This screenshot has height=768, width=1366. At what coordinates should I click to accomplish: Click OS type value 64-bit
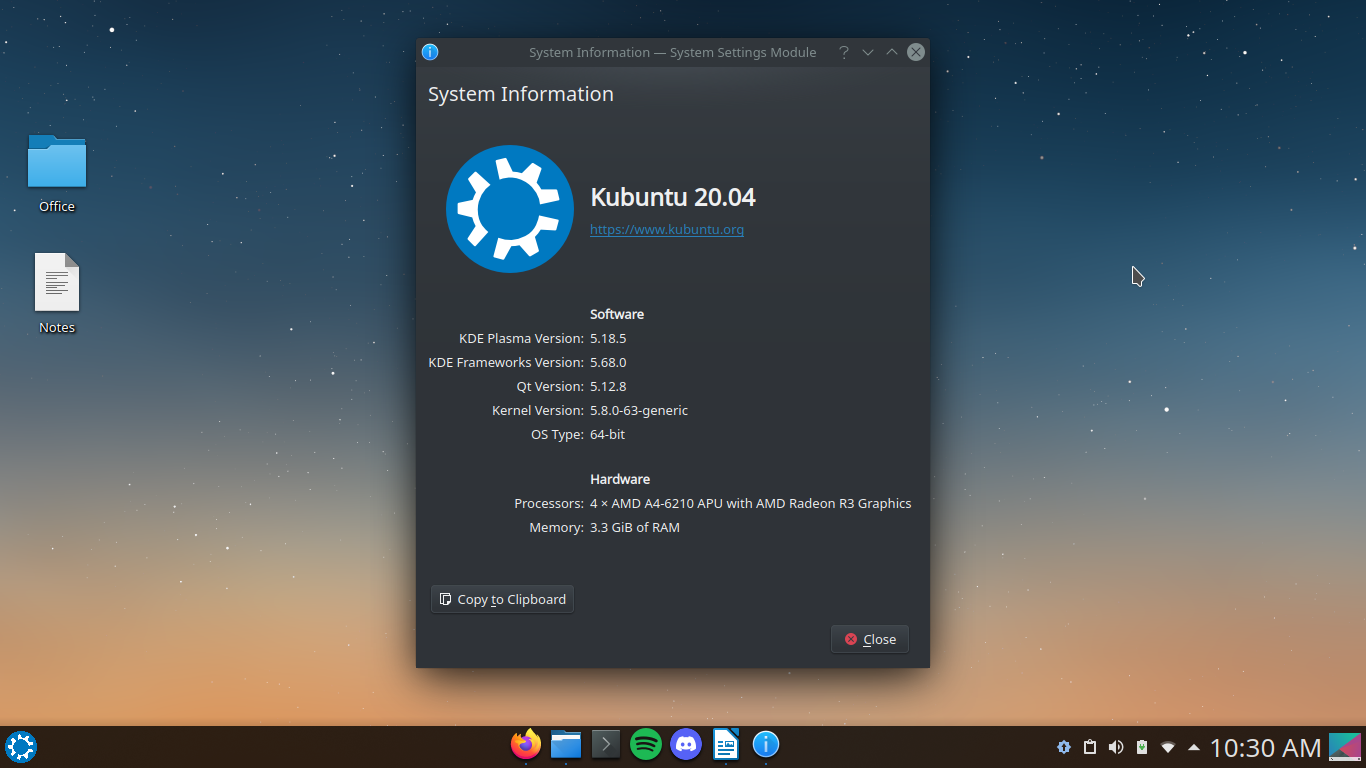(x=608, y=434)
